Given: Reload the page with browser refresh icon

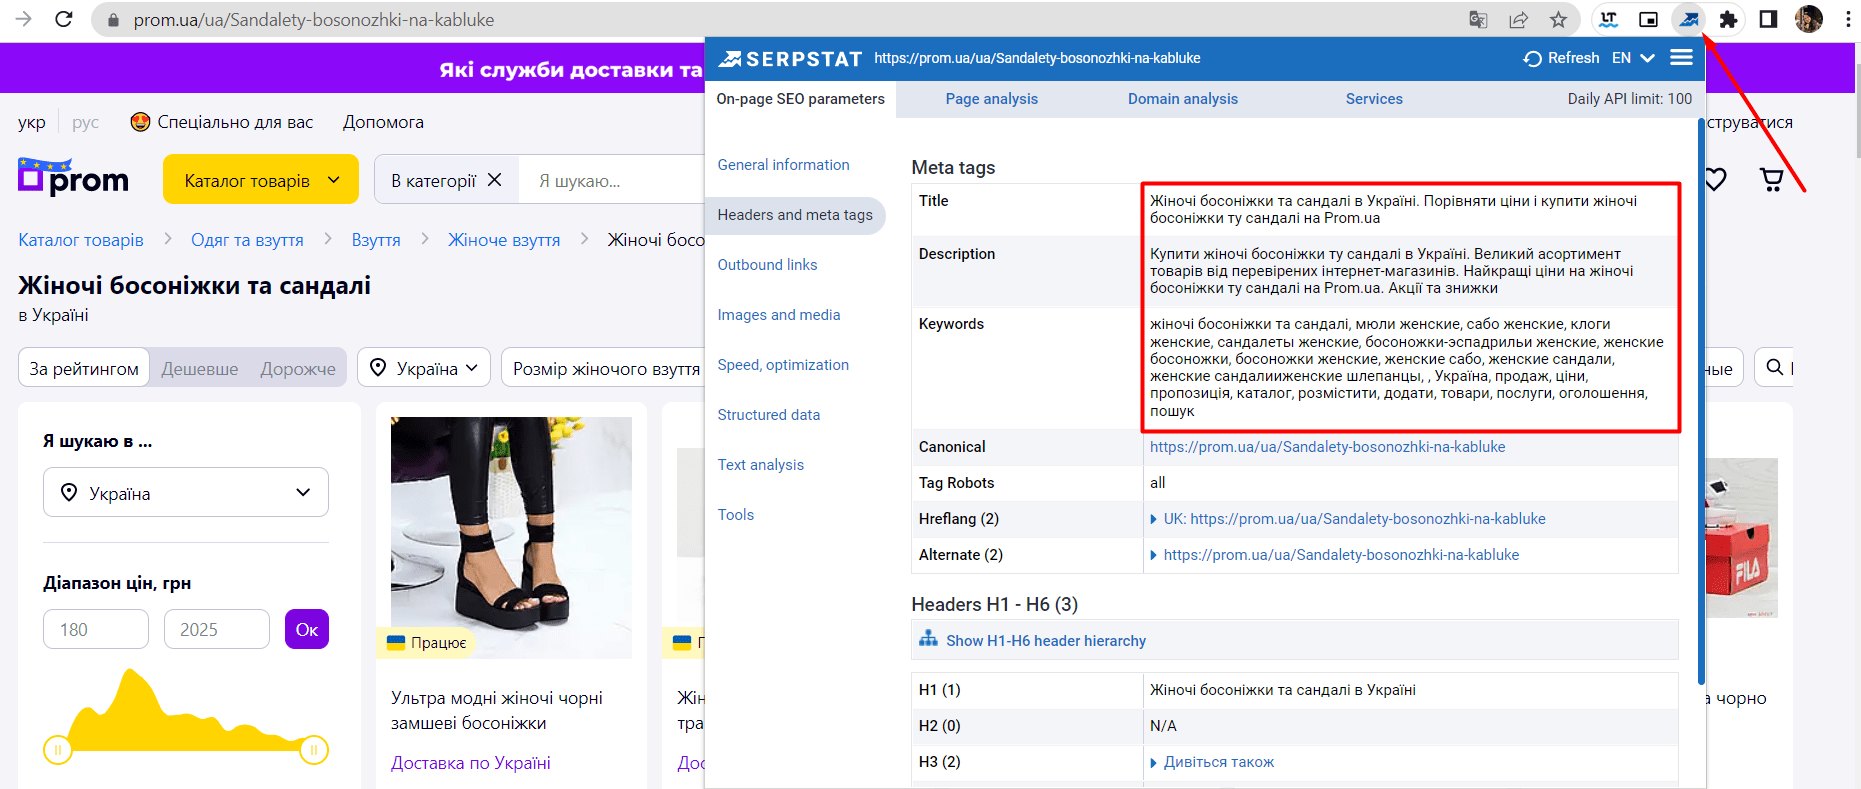Looking at the screenshot, I should point(64,19).
